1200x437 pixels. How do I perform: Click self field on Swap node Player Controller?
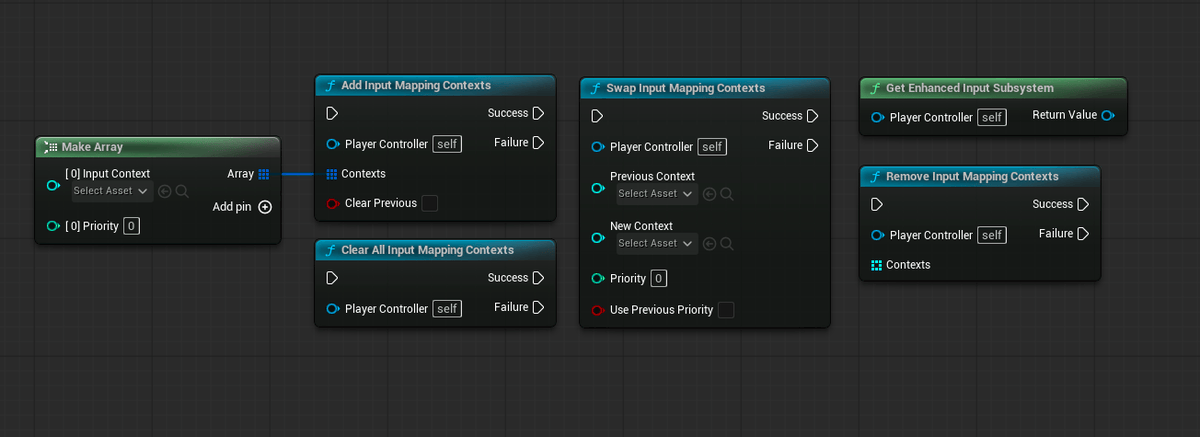[x=712, y=147]
